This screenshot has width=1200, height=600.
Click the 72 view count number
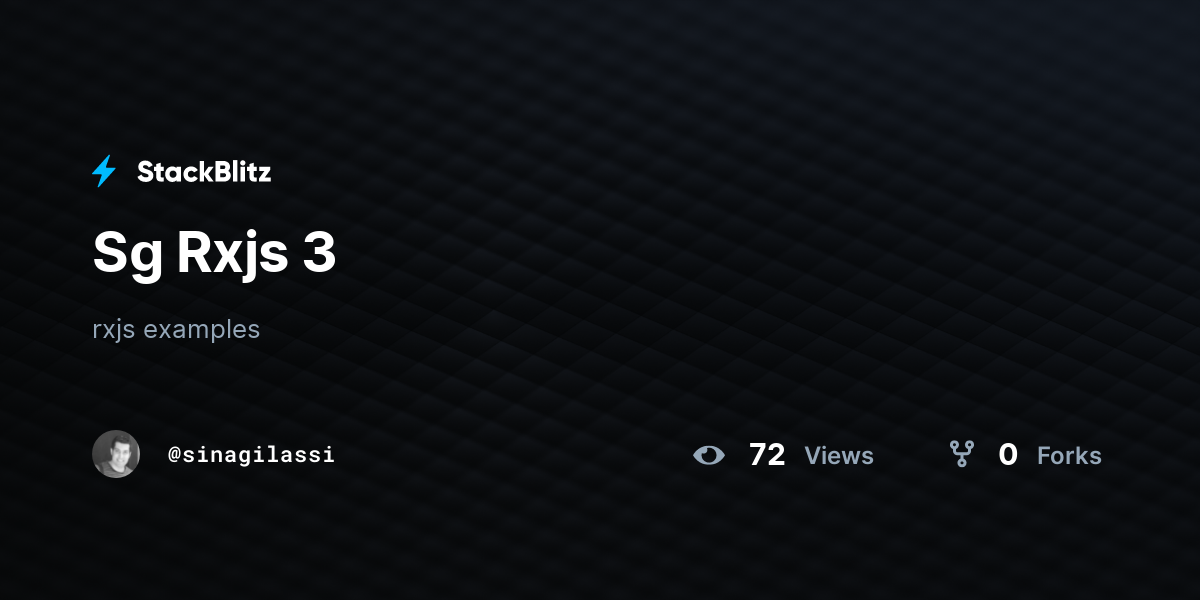tap(767, 455)
